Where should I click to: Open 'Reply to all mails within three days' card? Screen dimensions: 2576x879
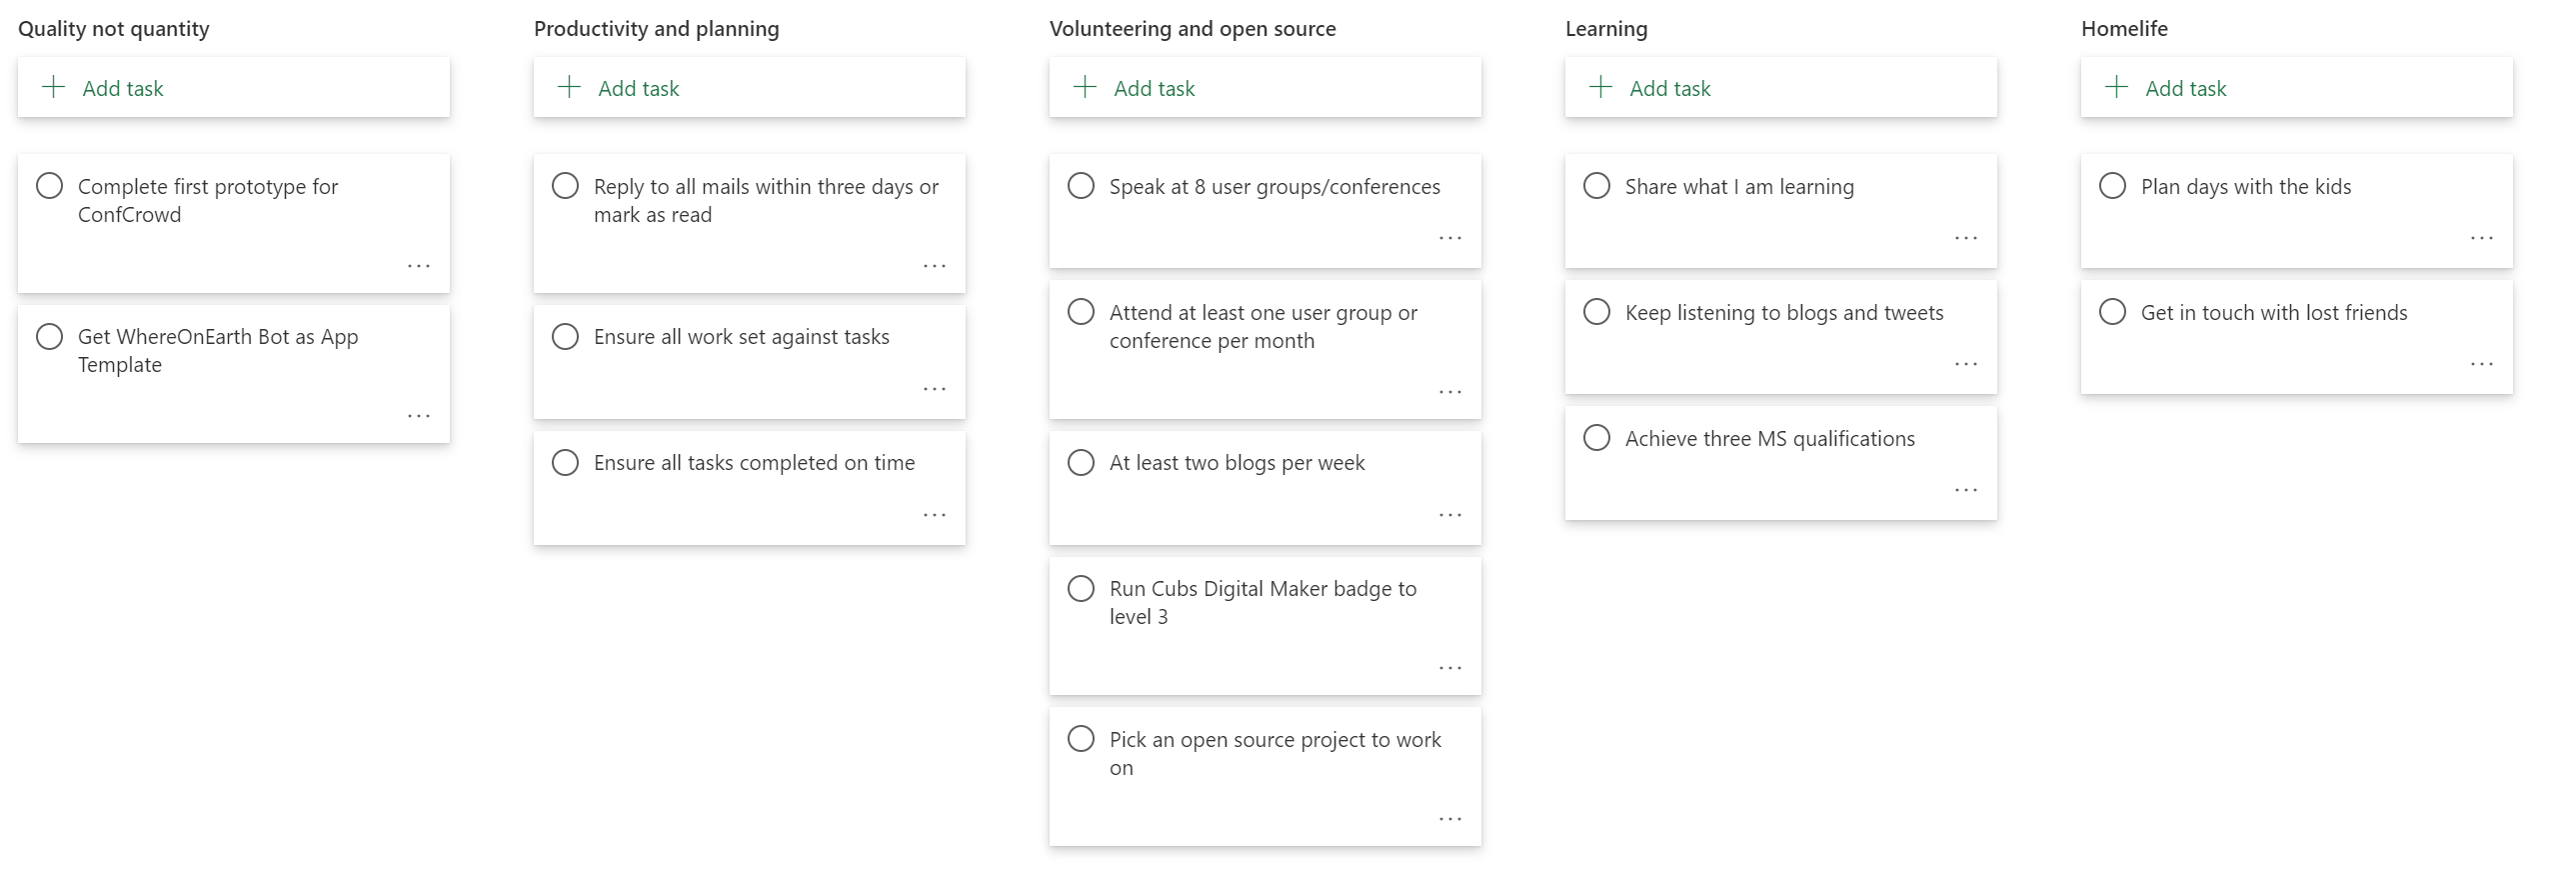coord(765,200)
